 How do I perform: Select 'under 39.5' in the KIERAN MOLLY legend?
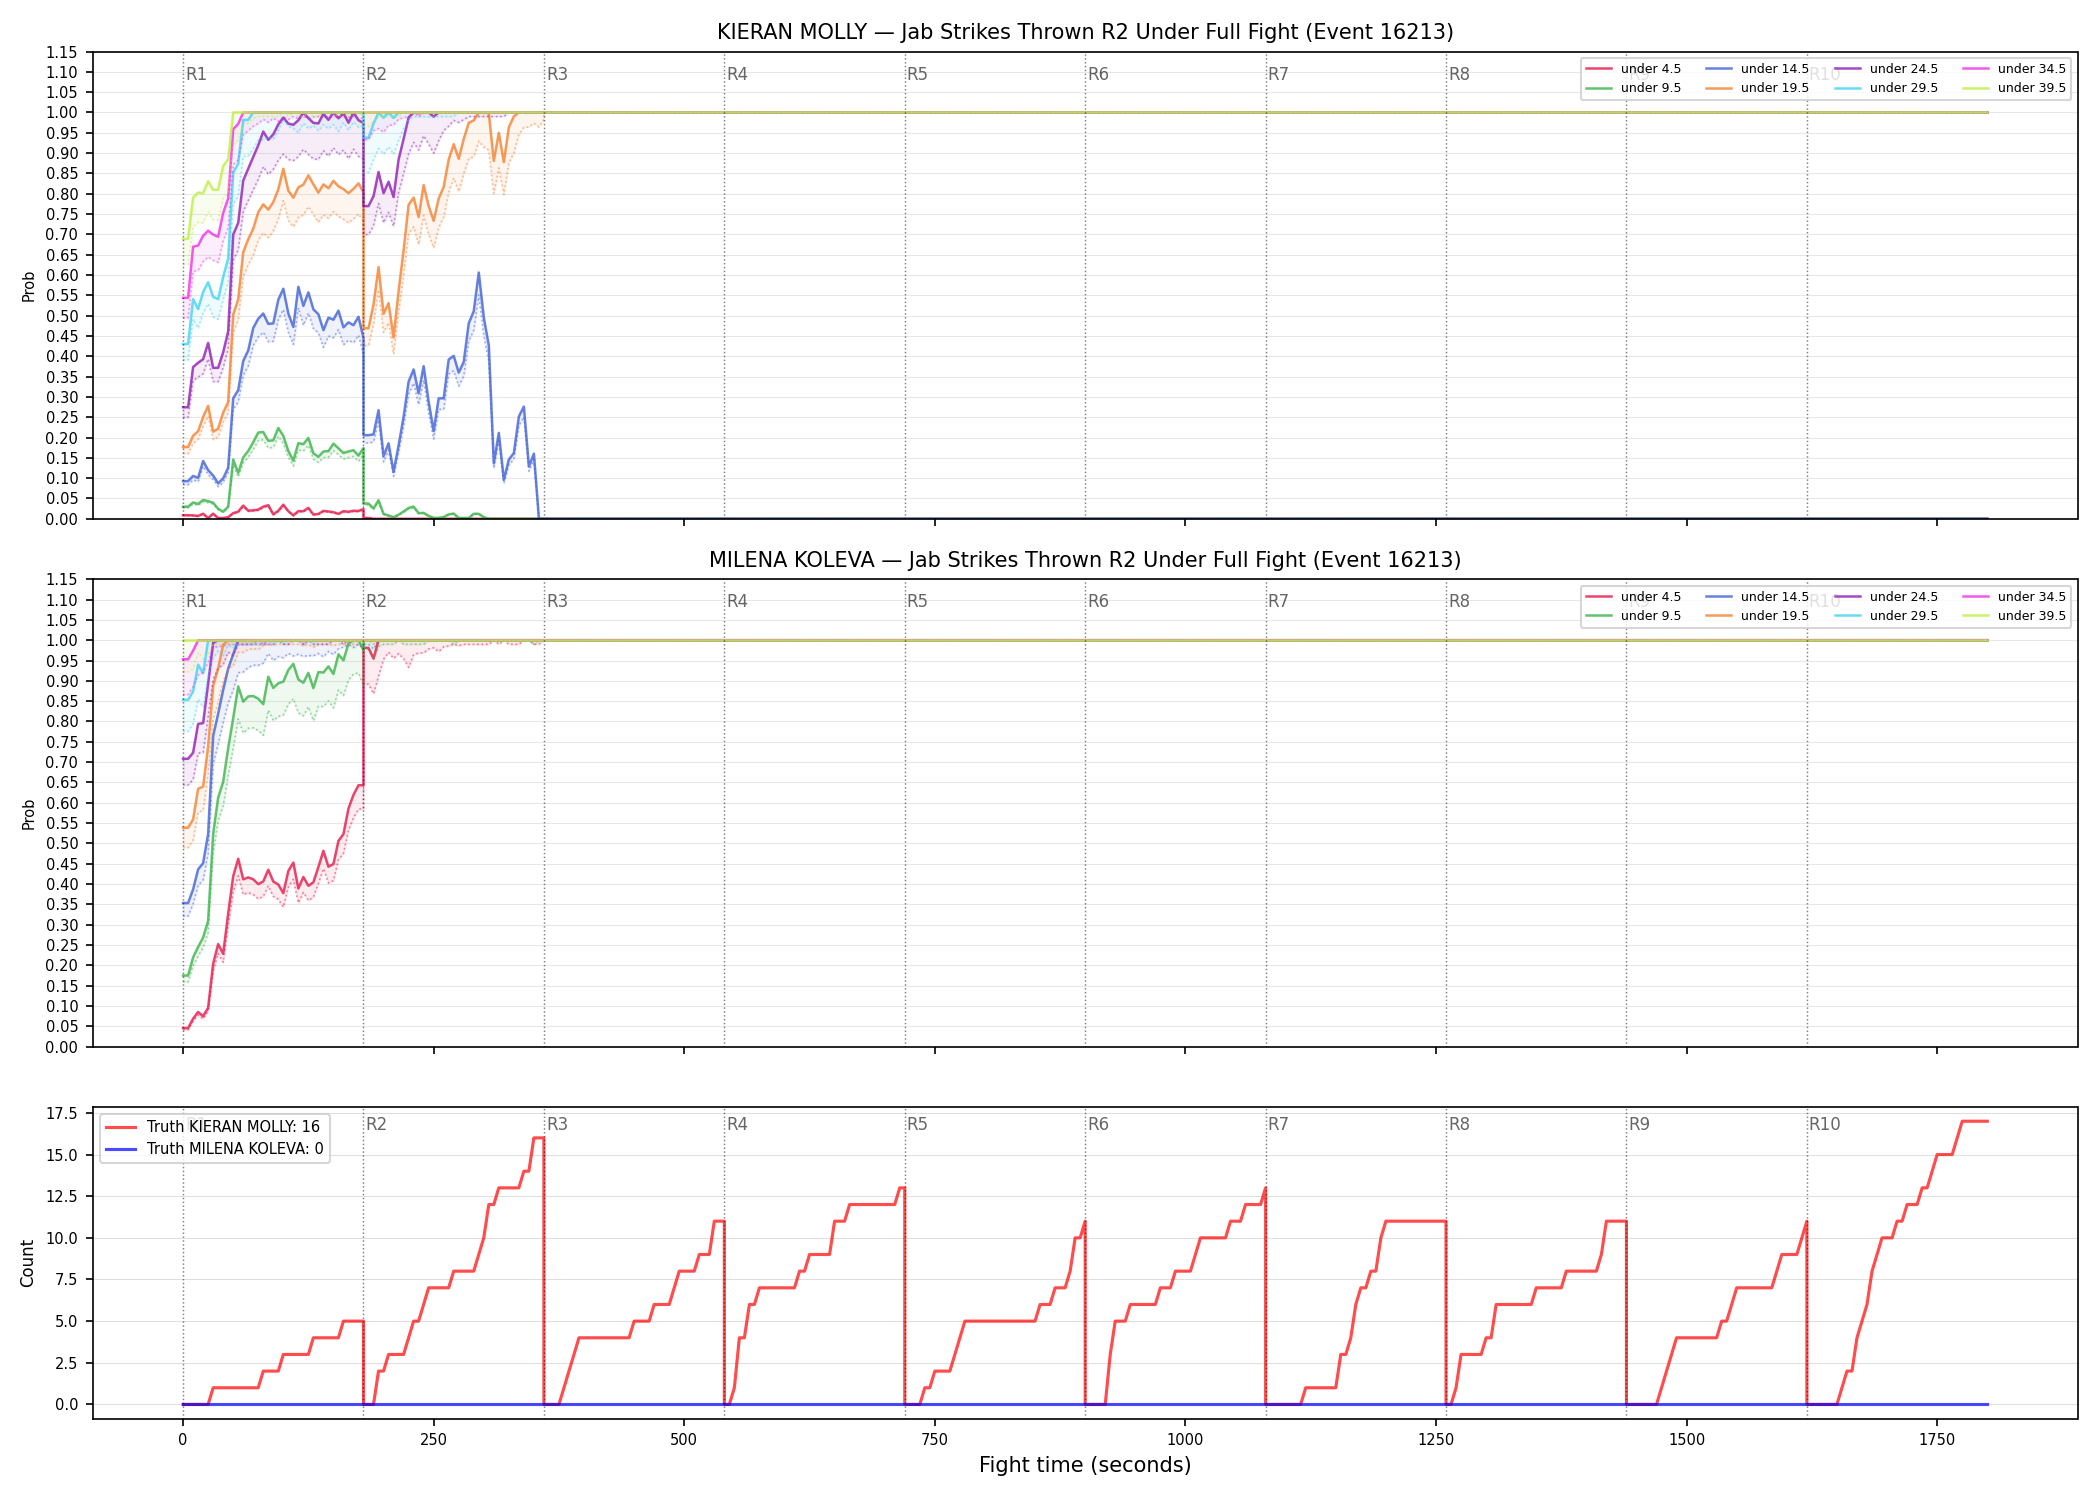coord(2015,88)
